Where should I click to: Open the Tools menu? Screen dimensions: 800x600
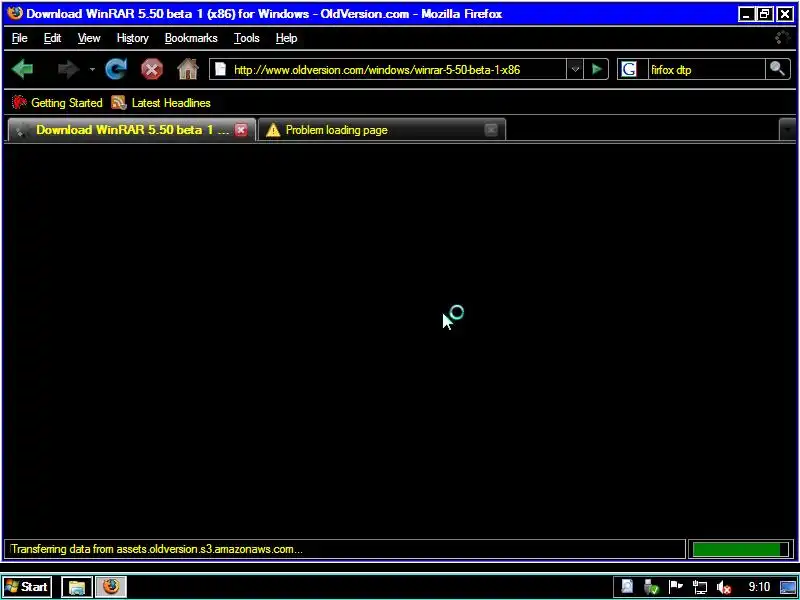tap(246, 38)
